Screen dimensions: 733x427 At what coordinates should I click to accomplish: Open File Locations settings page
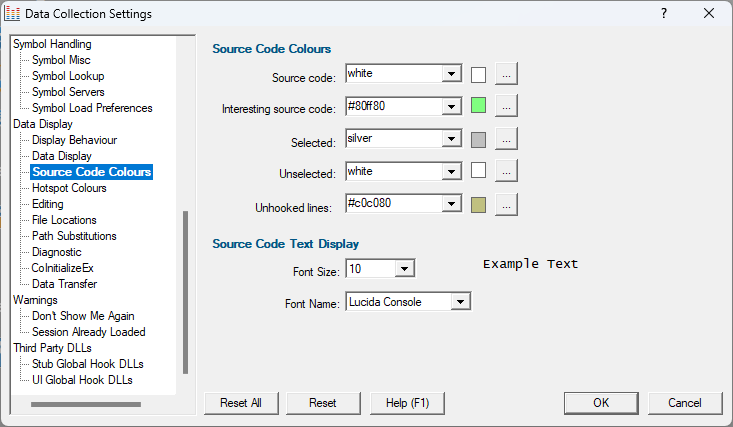click(64, 220)
